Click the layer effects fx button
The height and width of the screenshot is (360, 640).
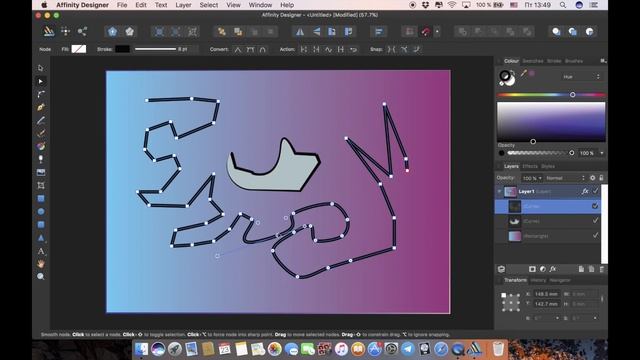(553, 269)
